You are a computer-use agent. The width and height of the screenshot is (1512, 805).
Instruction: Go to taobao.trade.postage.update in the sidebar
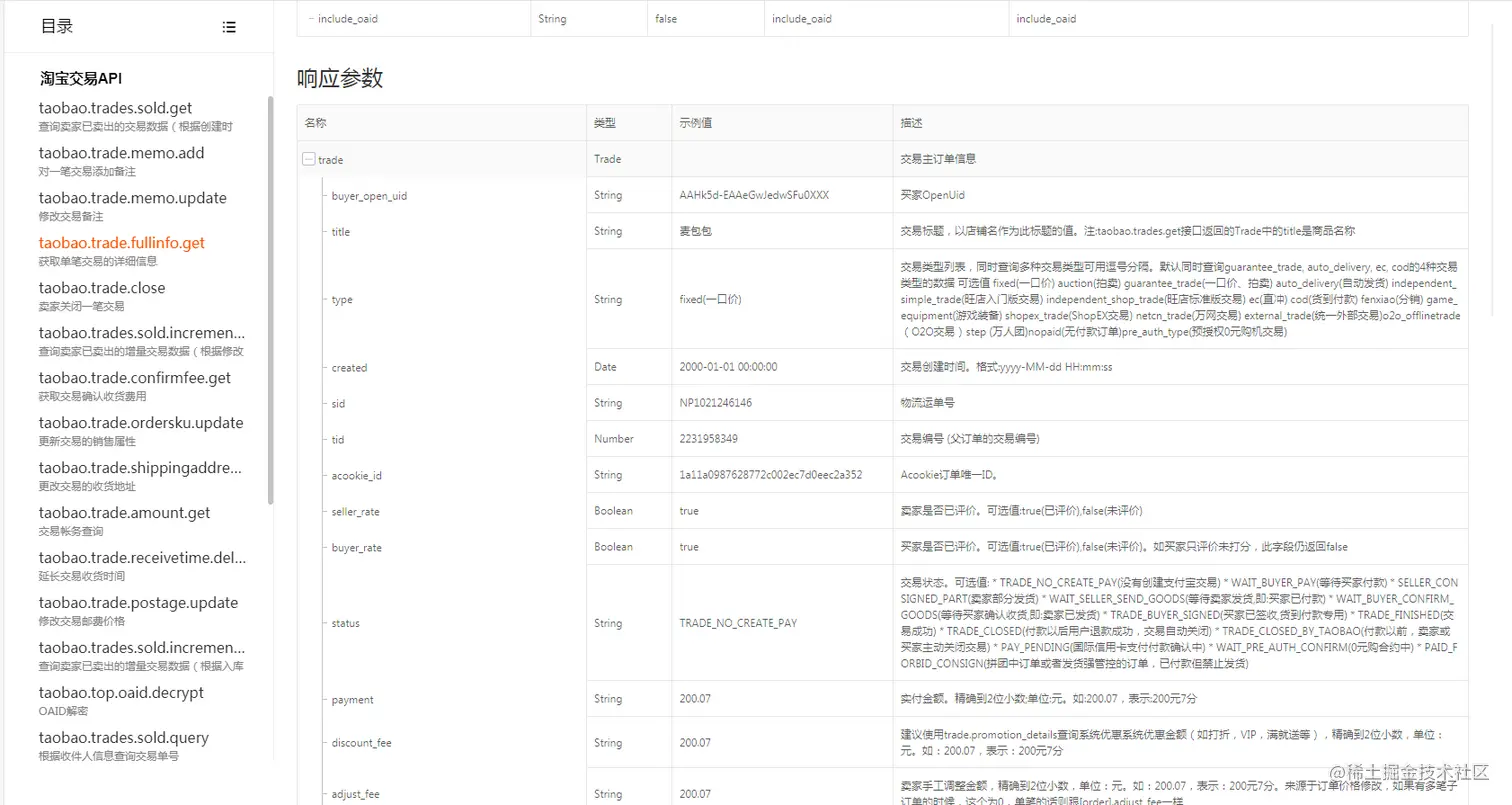pos(139,603)
